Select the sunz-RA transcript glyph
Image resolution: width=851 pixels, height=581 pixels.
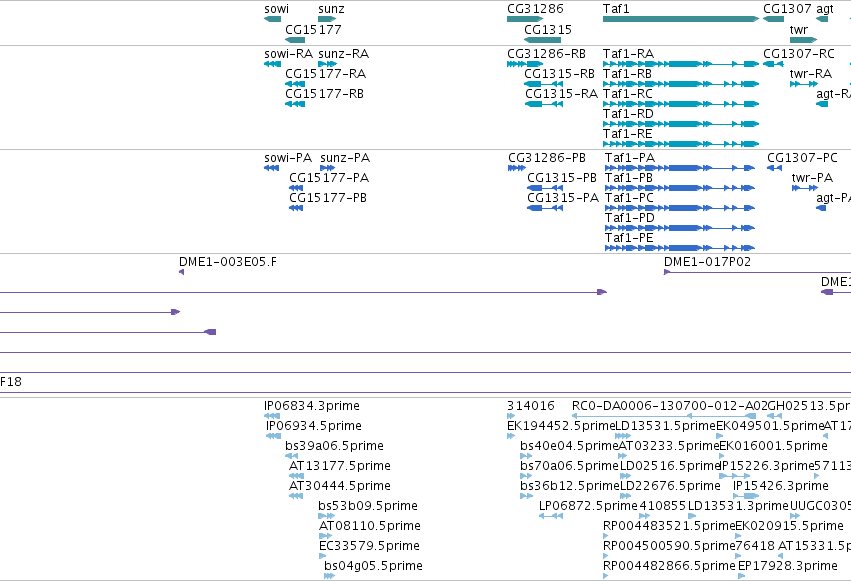[327, 64]
